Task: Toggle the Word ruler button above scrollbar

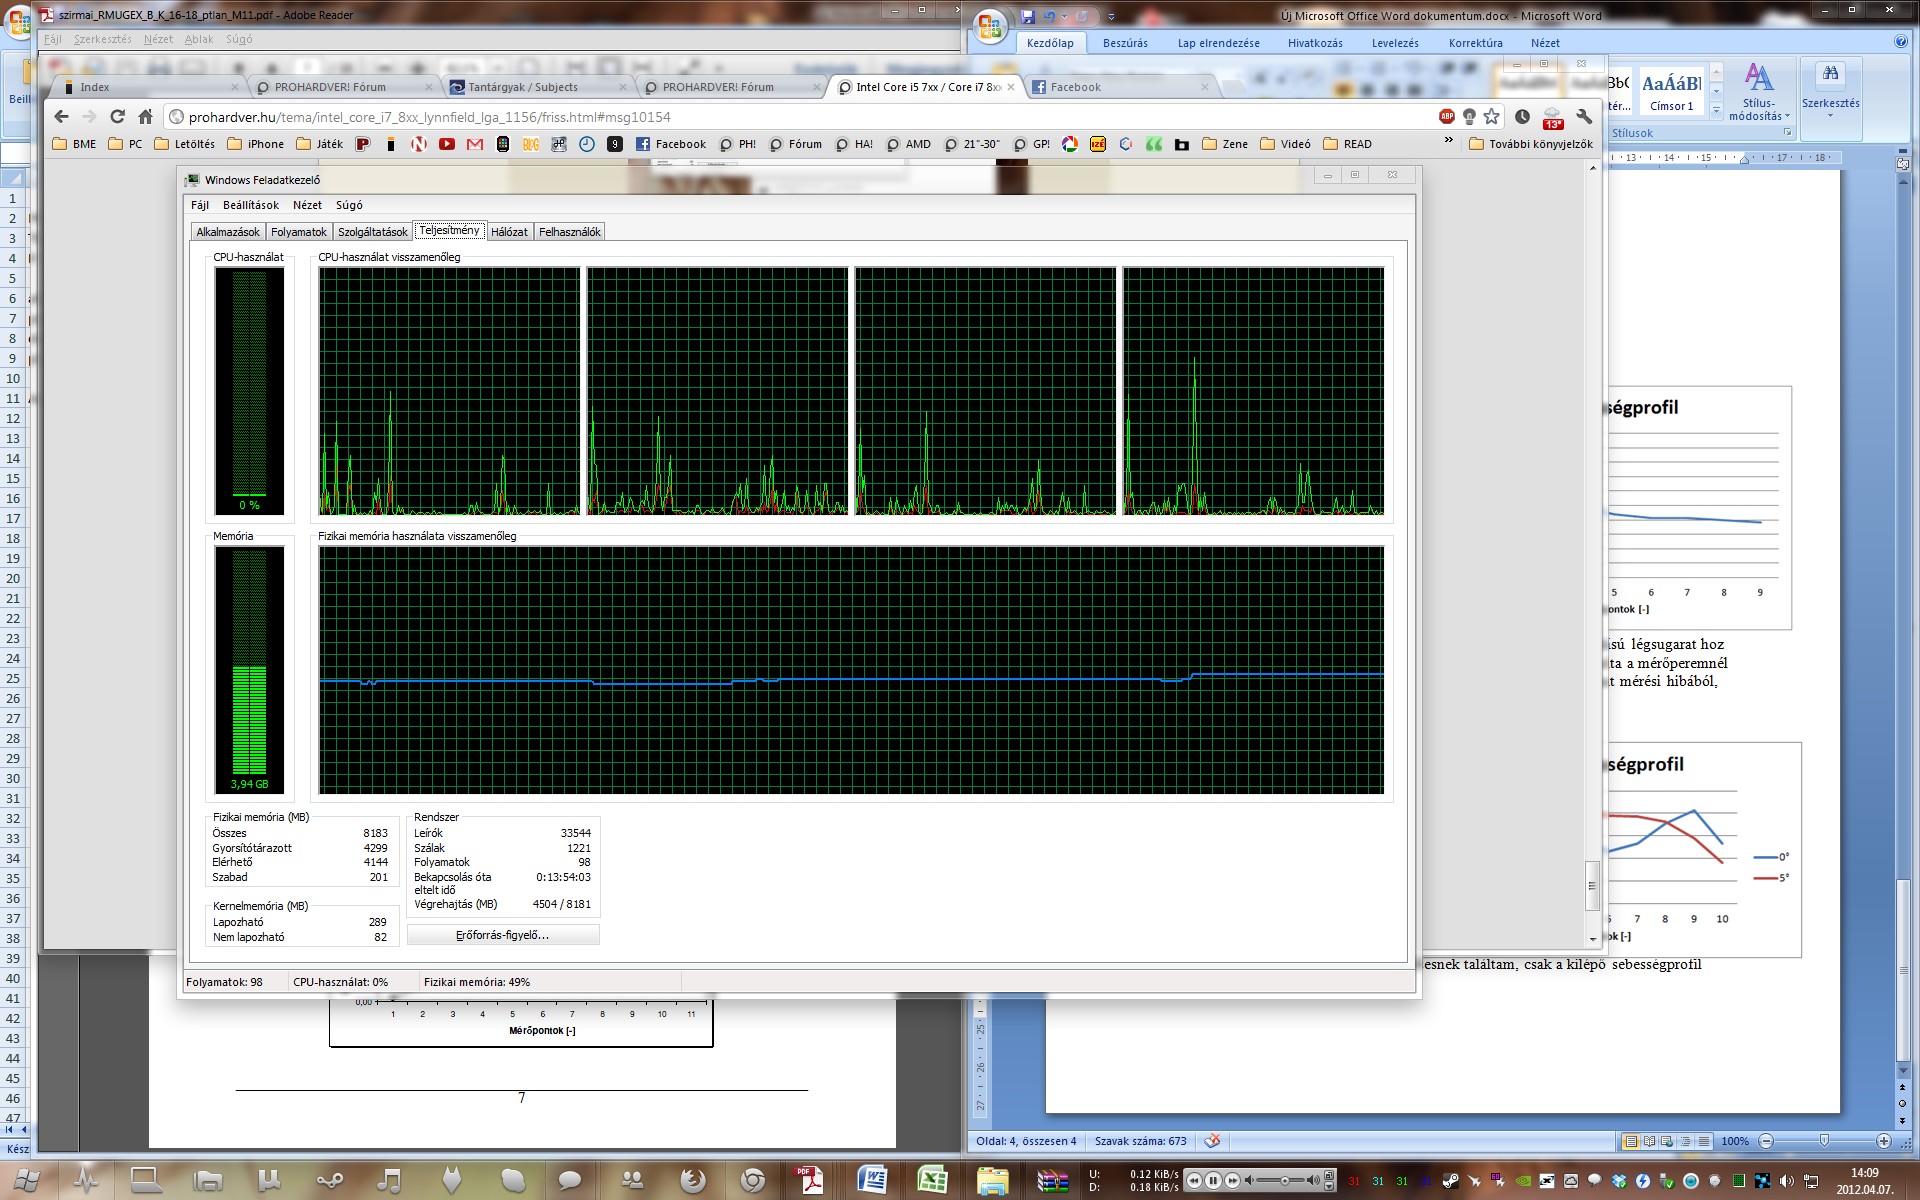Action: [x=1902, y=163]
